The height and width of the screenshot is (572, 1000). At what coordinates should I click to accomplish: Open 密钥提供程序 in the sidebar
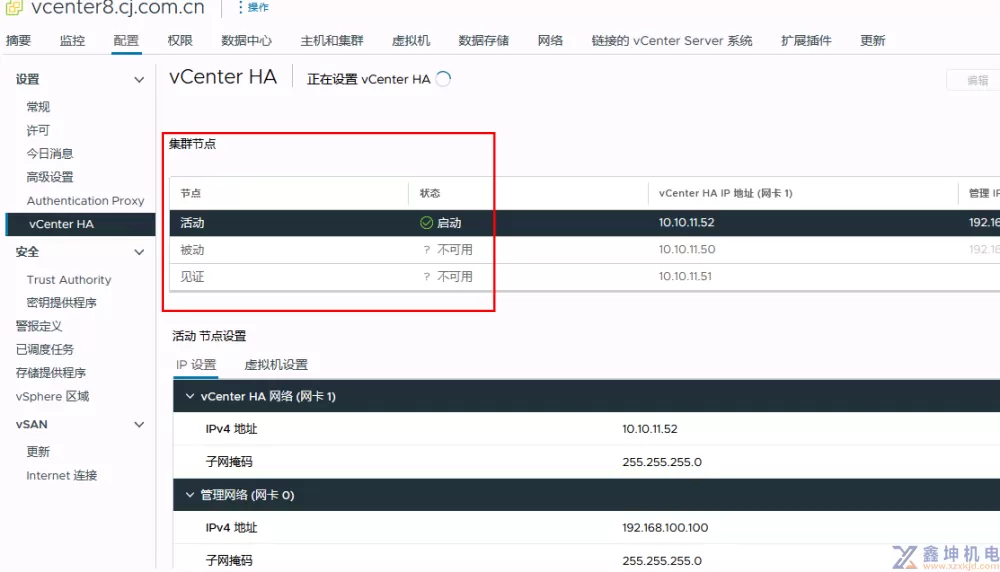tap(61, 303)
